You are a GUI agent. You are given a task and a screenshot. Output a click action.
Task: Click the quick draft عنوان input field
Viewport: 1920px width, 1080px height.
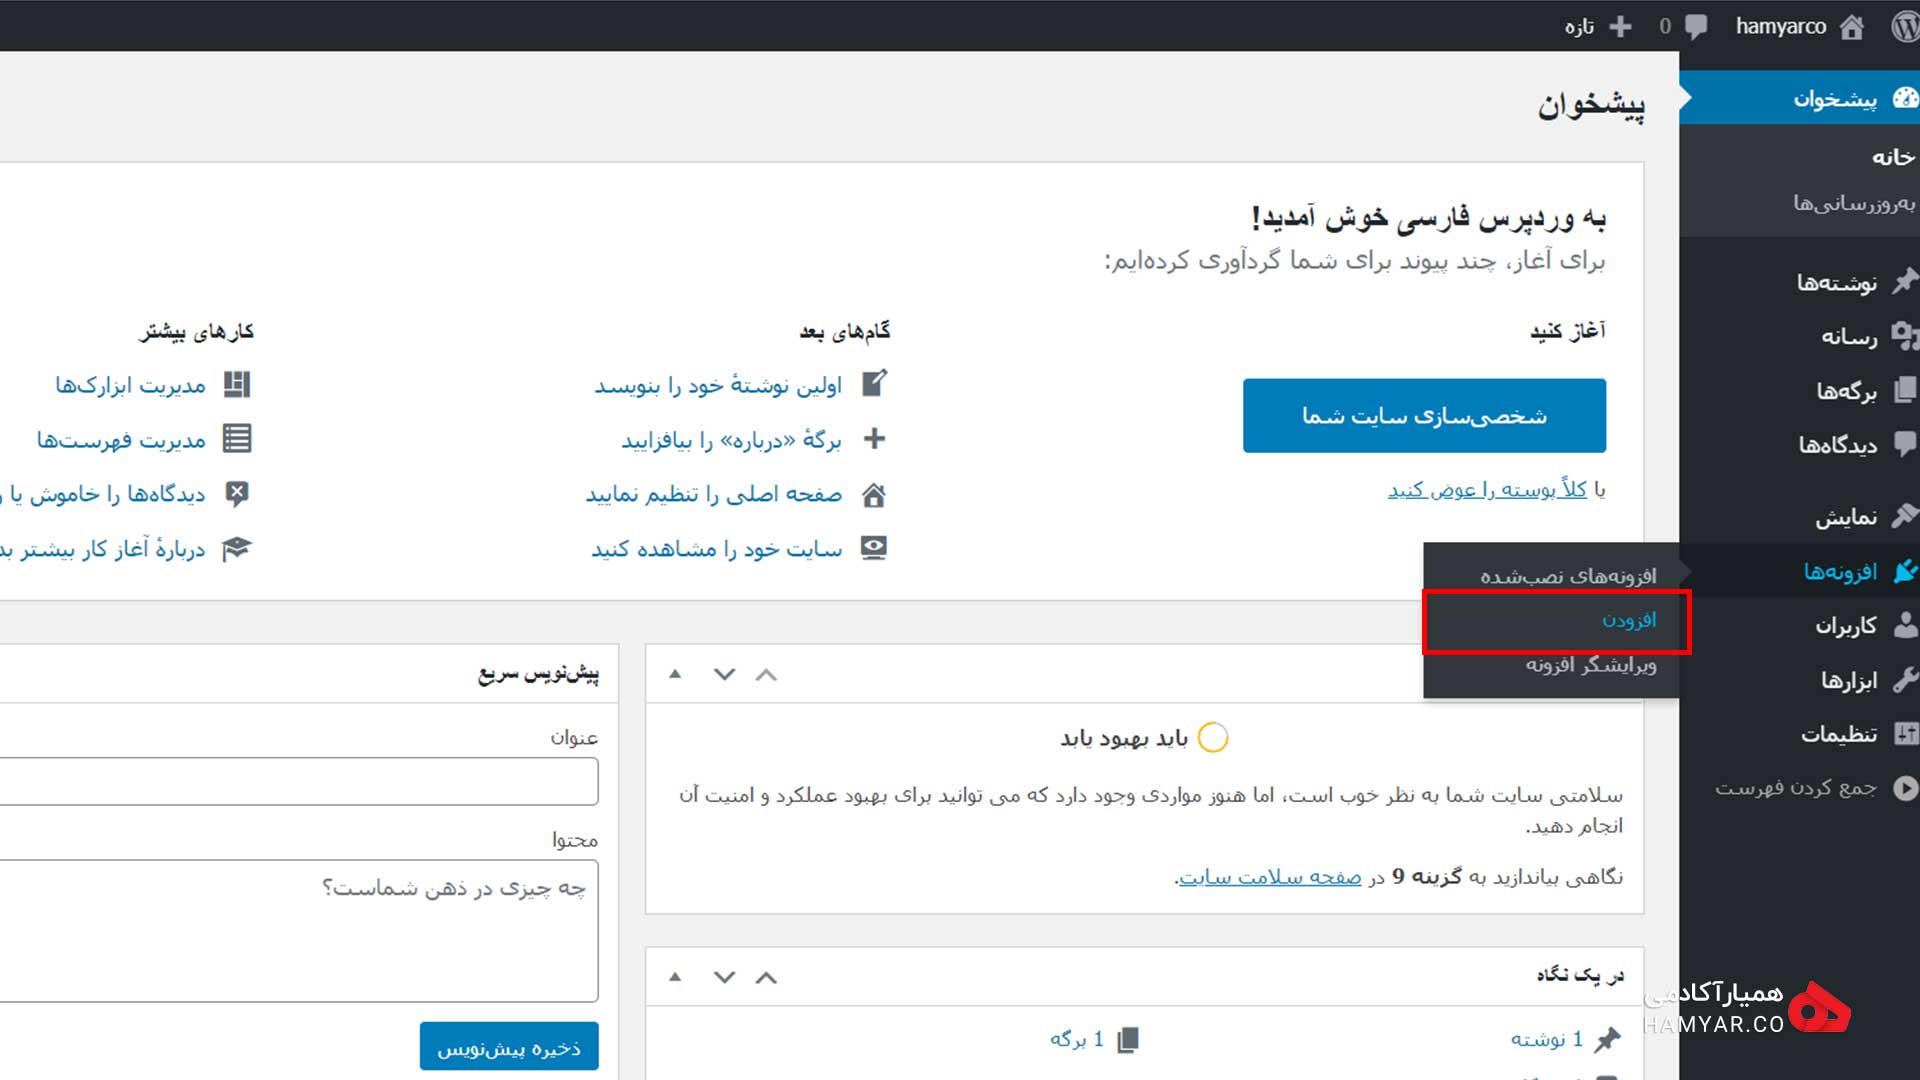[299, 781]
